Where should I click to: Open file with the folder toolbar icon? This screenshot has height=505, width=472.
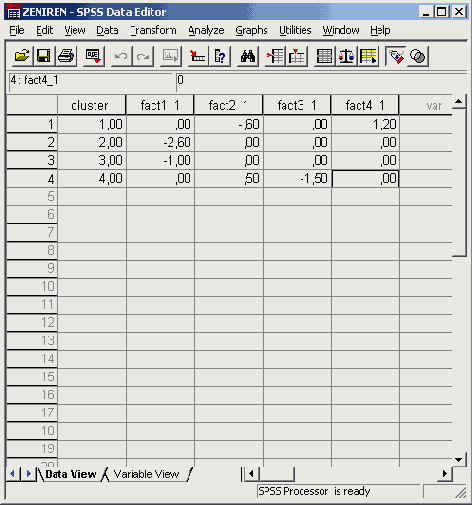click(22, 56)
